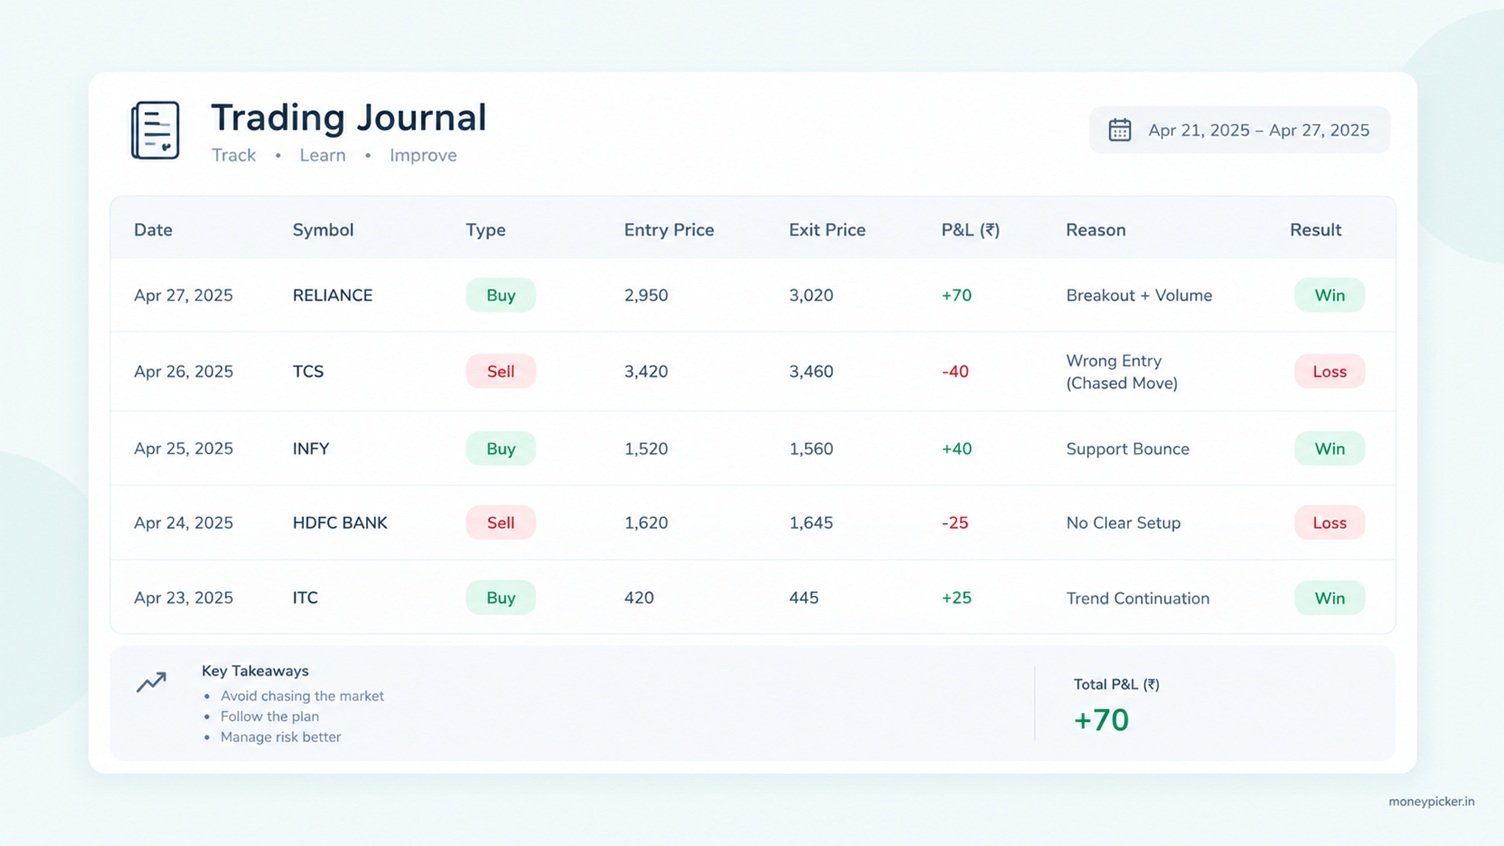Click the entry price 3,420
Image resolution: width=1504 pixels, height=846 pixels.
tap(646, 371)
